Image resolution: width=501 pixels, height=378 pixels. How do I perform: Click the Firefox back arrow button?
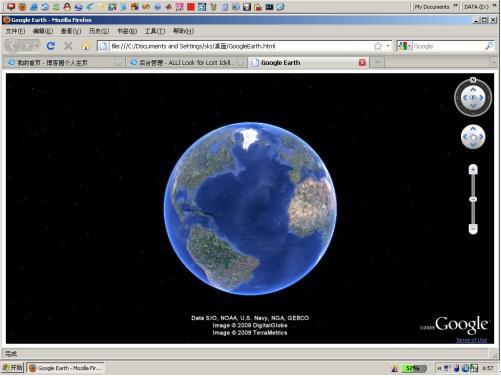13,46
